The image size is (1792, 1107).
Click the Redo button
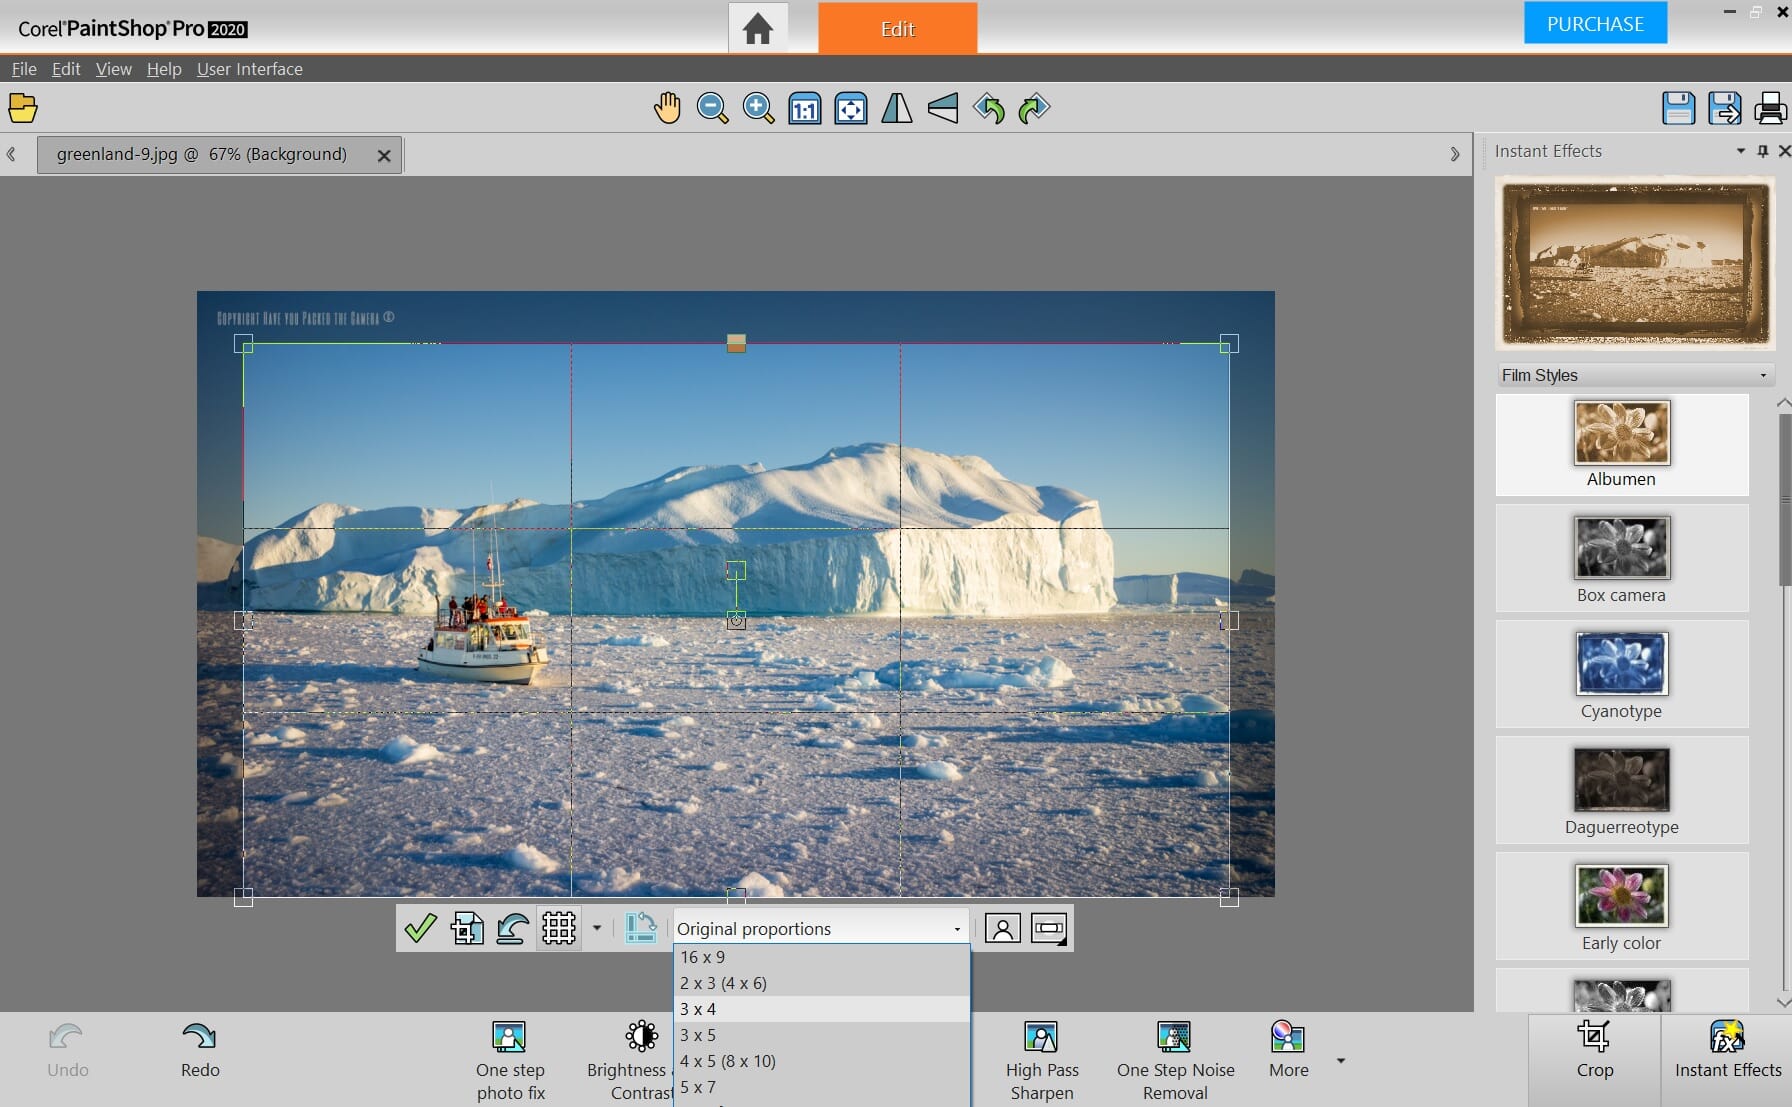point(200,1050)
